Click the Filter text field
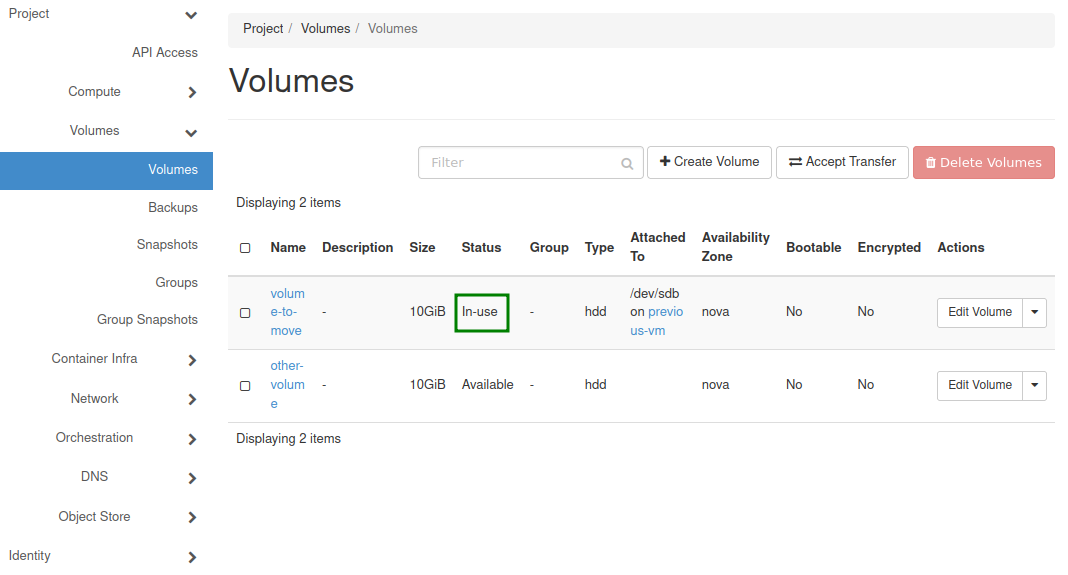The image size is (1068, 575). pos(520,163)
